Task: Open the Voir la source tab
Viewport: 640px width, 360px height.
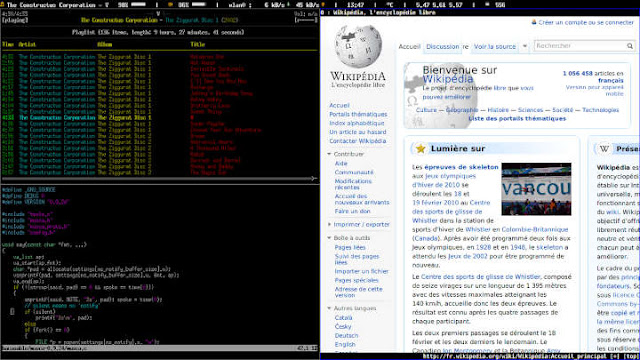Action: click(x=495, y=47)
